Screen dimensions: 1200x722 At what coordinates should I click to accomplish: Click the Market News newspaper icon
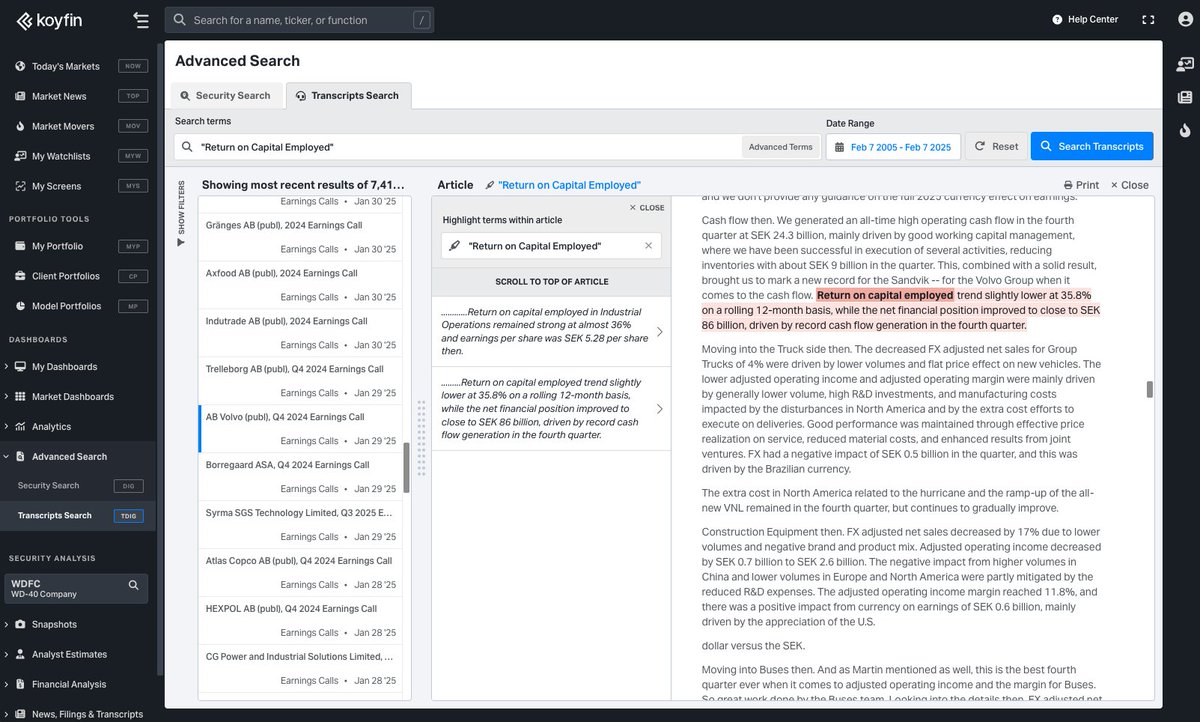[x=20, y=96]
